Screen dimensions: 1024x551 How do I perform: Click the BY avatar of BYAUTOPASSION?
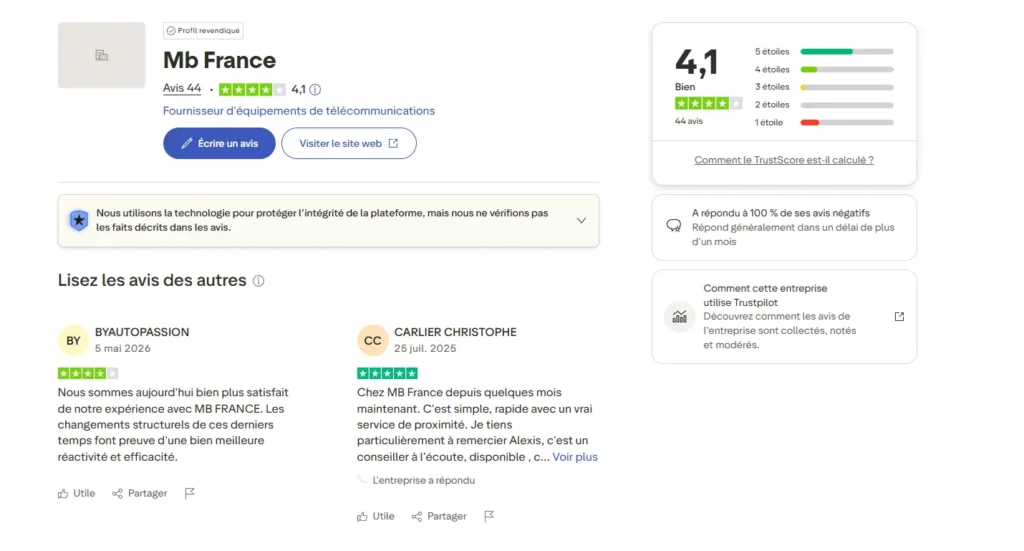(73, 340)
